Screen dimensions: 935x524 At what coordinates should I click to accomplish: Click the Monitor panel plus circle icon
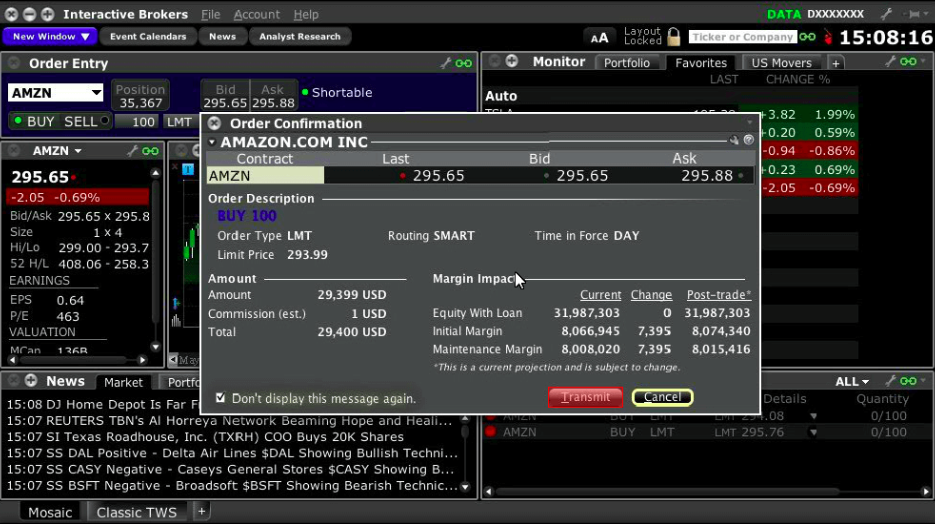(x=512, y=61)
